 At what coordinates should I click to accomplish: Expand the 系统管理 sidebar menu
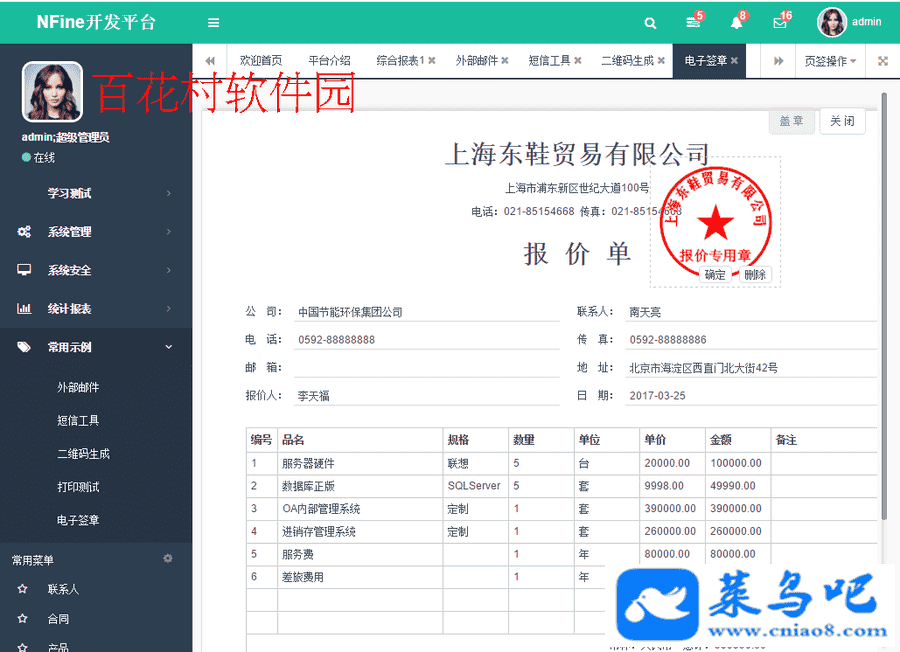point(95,232)
